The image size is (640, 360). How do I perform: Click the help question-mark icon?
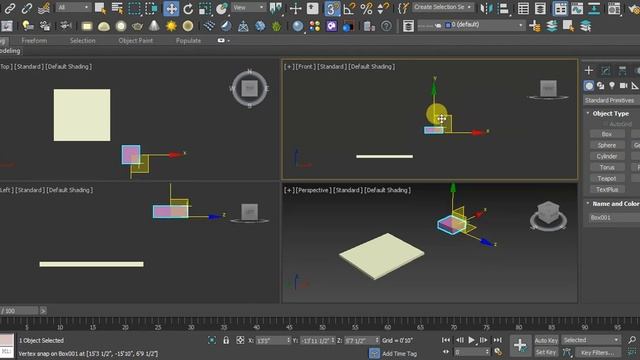[x=386, y=26]
